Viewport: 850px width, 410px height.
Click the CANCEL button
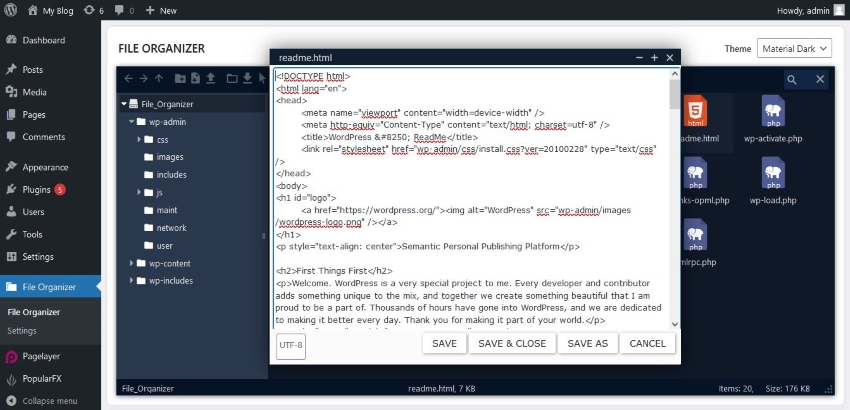tap(647, 343)
